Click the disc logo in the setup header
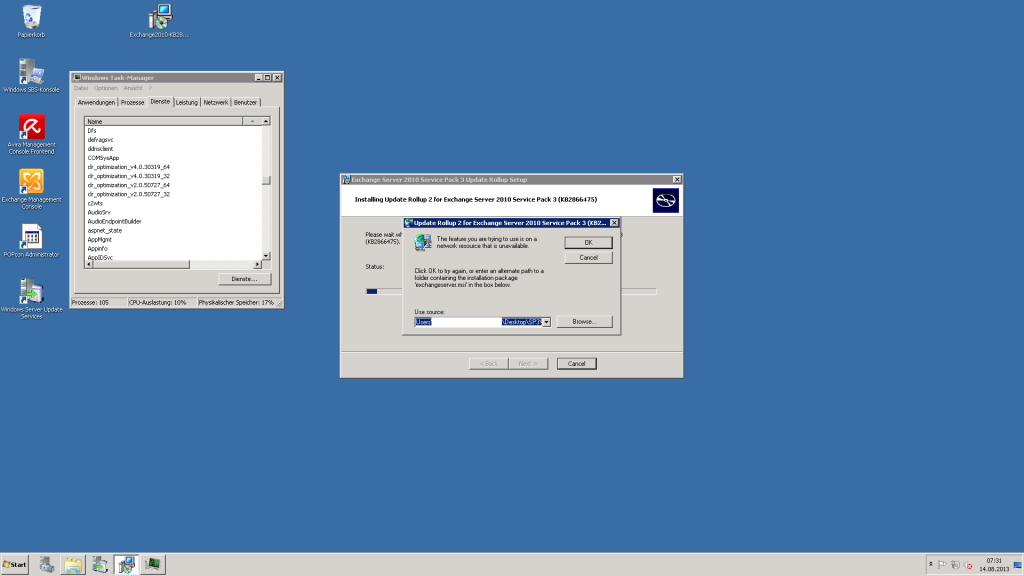The width and height of the screenshot is (1024, 576). 665,200
